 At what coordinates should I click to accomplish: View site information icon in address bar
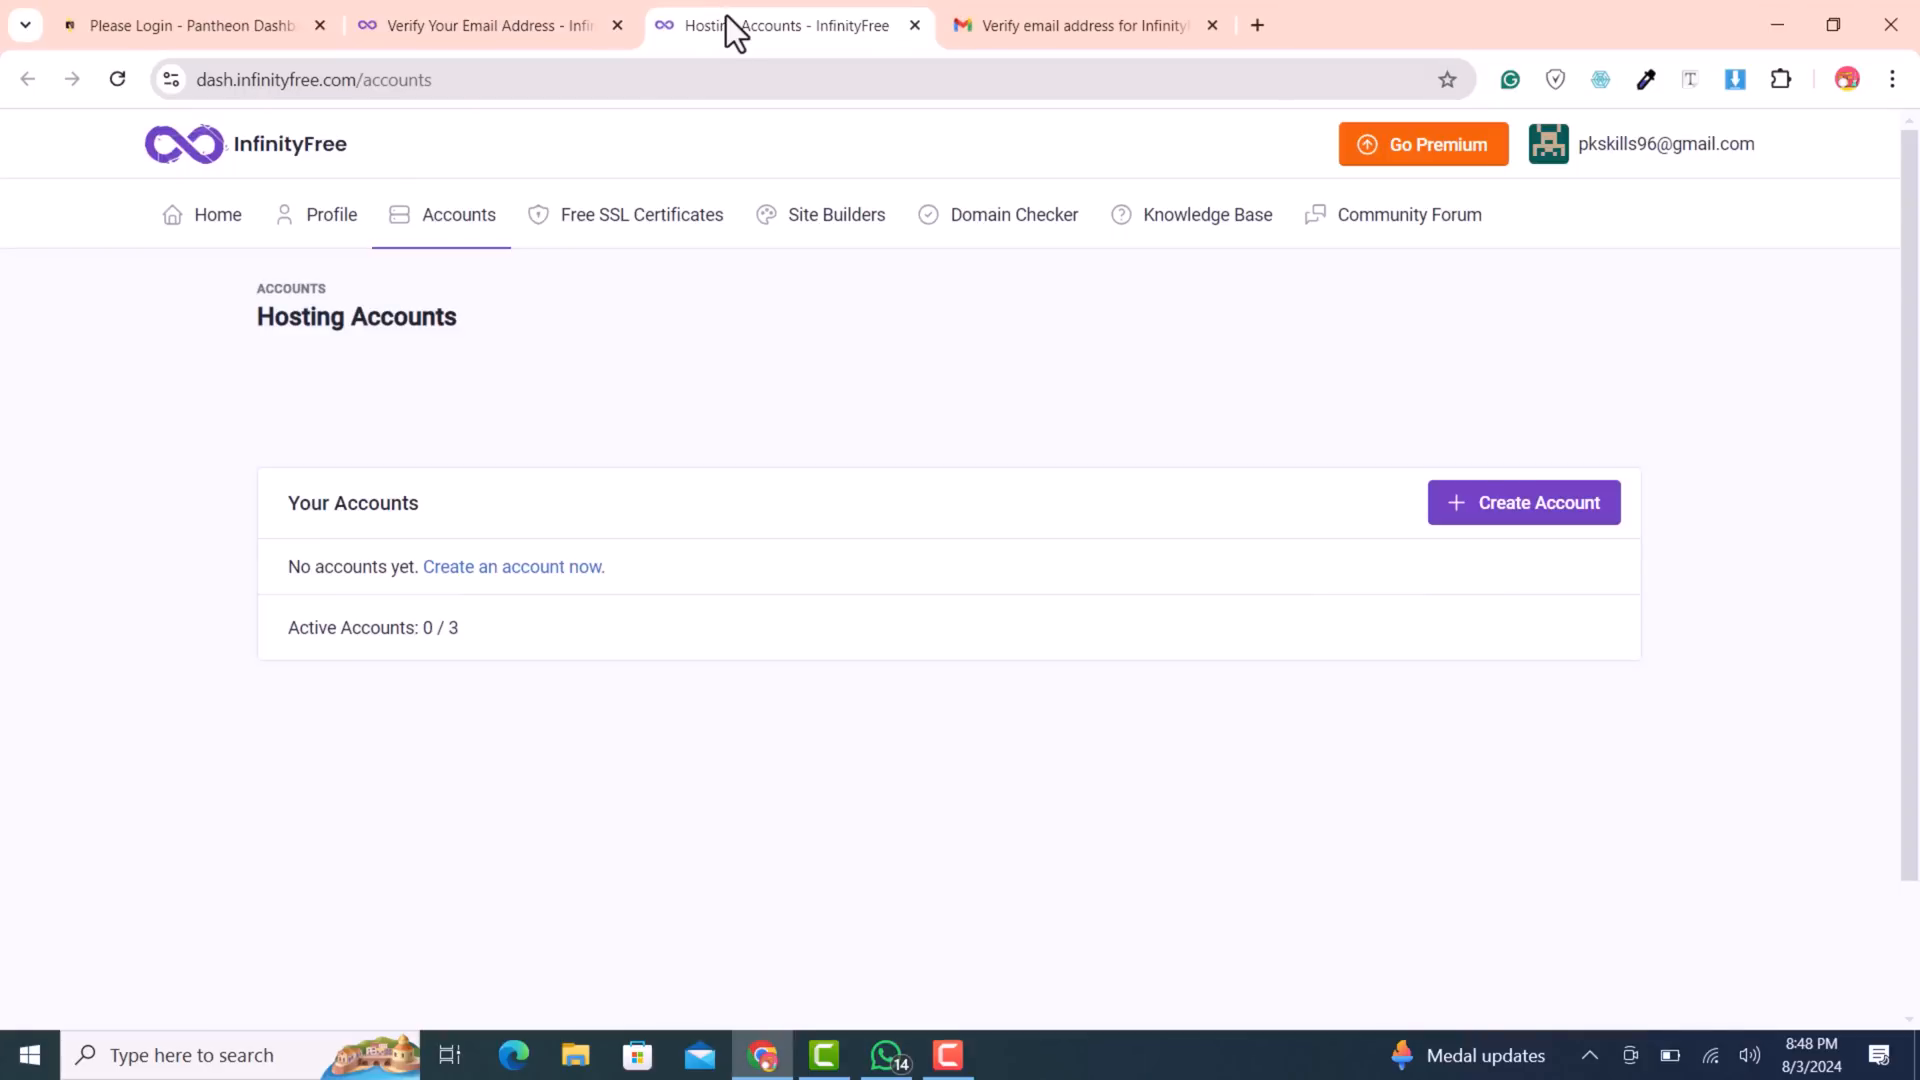[172, 80]
